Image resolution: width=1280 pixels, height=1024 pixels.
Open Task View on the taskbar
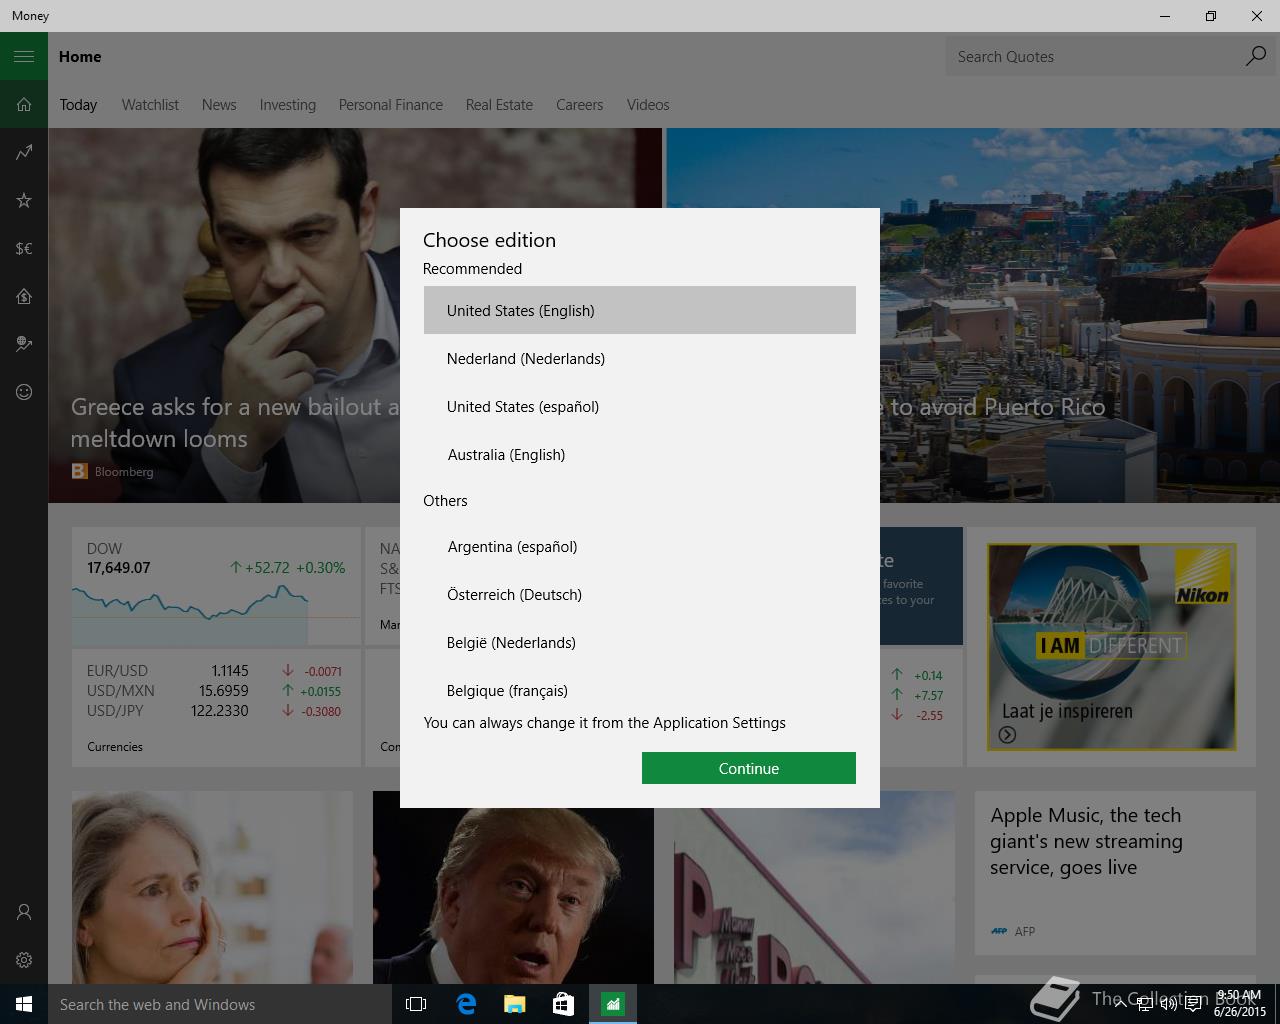pos(416,1004)
